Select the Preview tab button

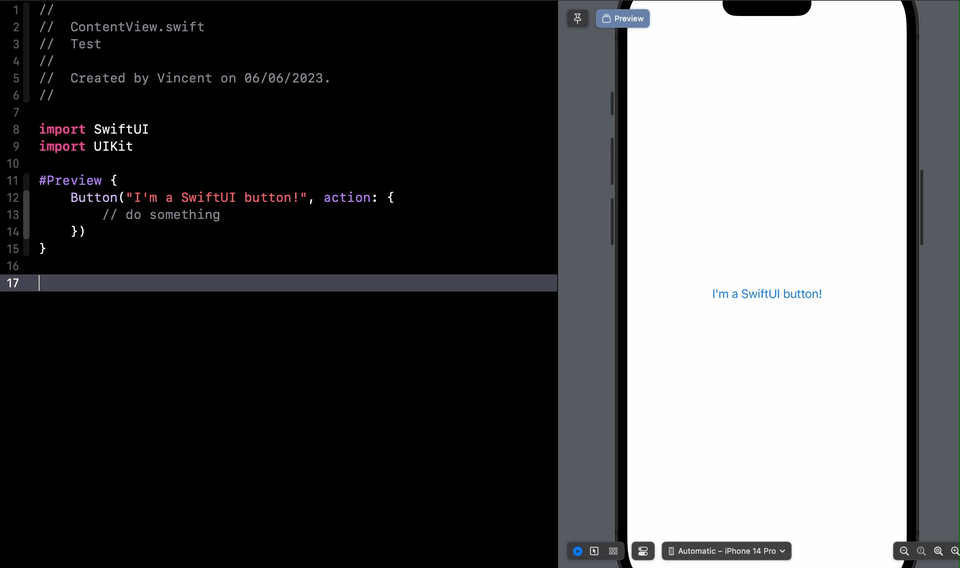(x=623, y=18)
